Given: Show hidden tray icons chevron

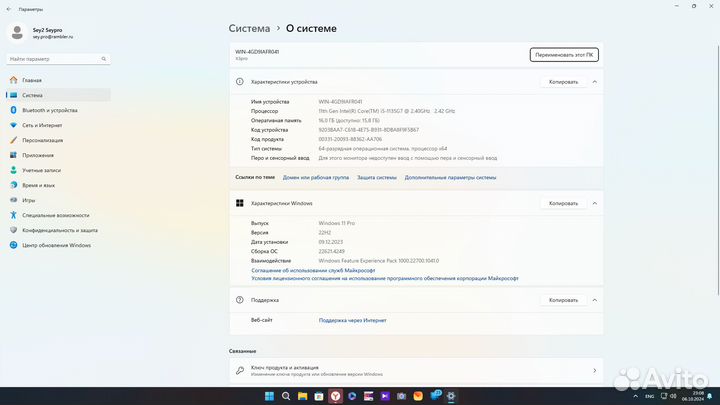Looking at the screenshot, I should click(x=636, y=396).
